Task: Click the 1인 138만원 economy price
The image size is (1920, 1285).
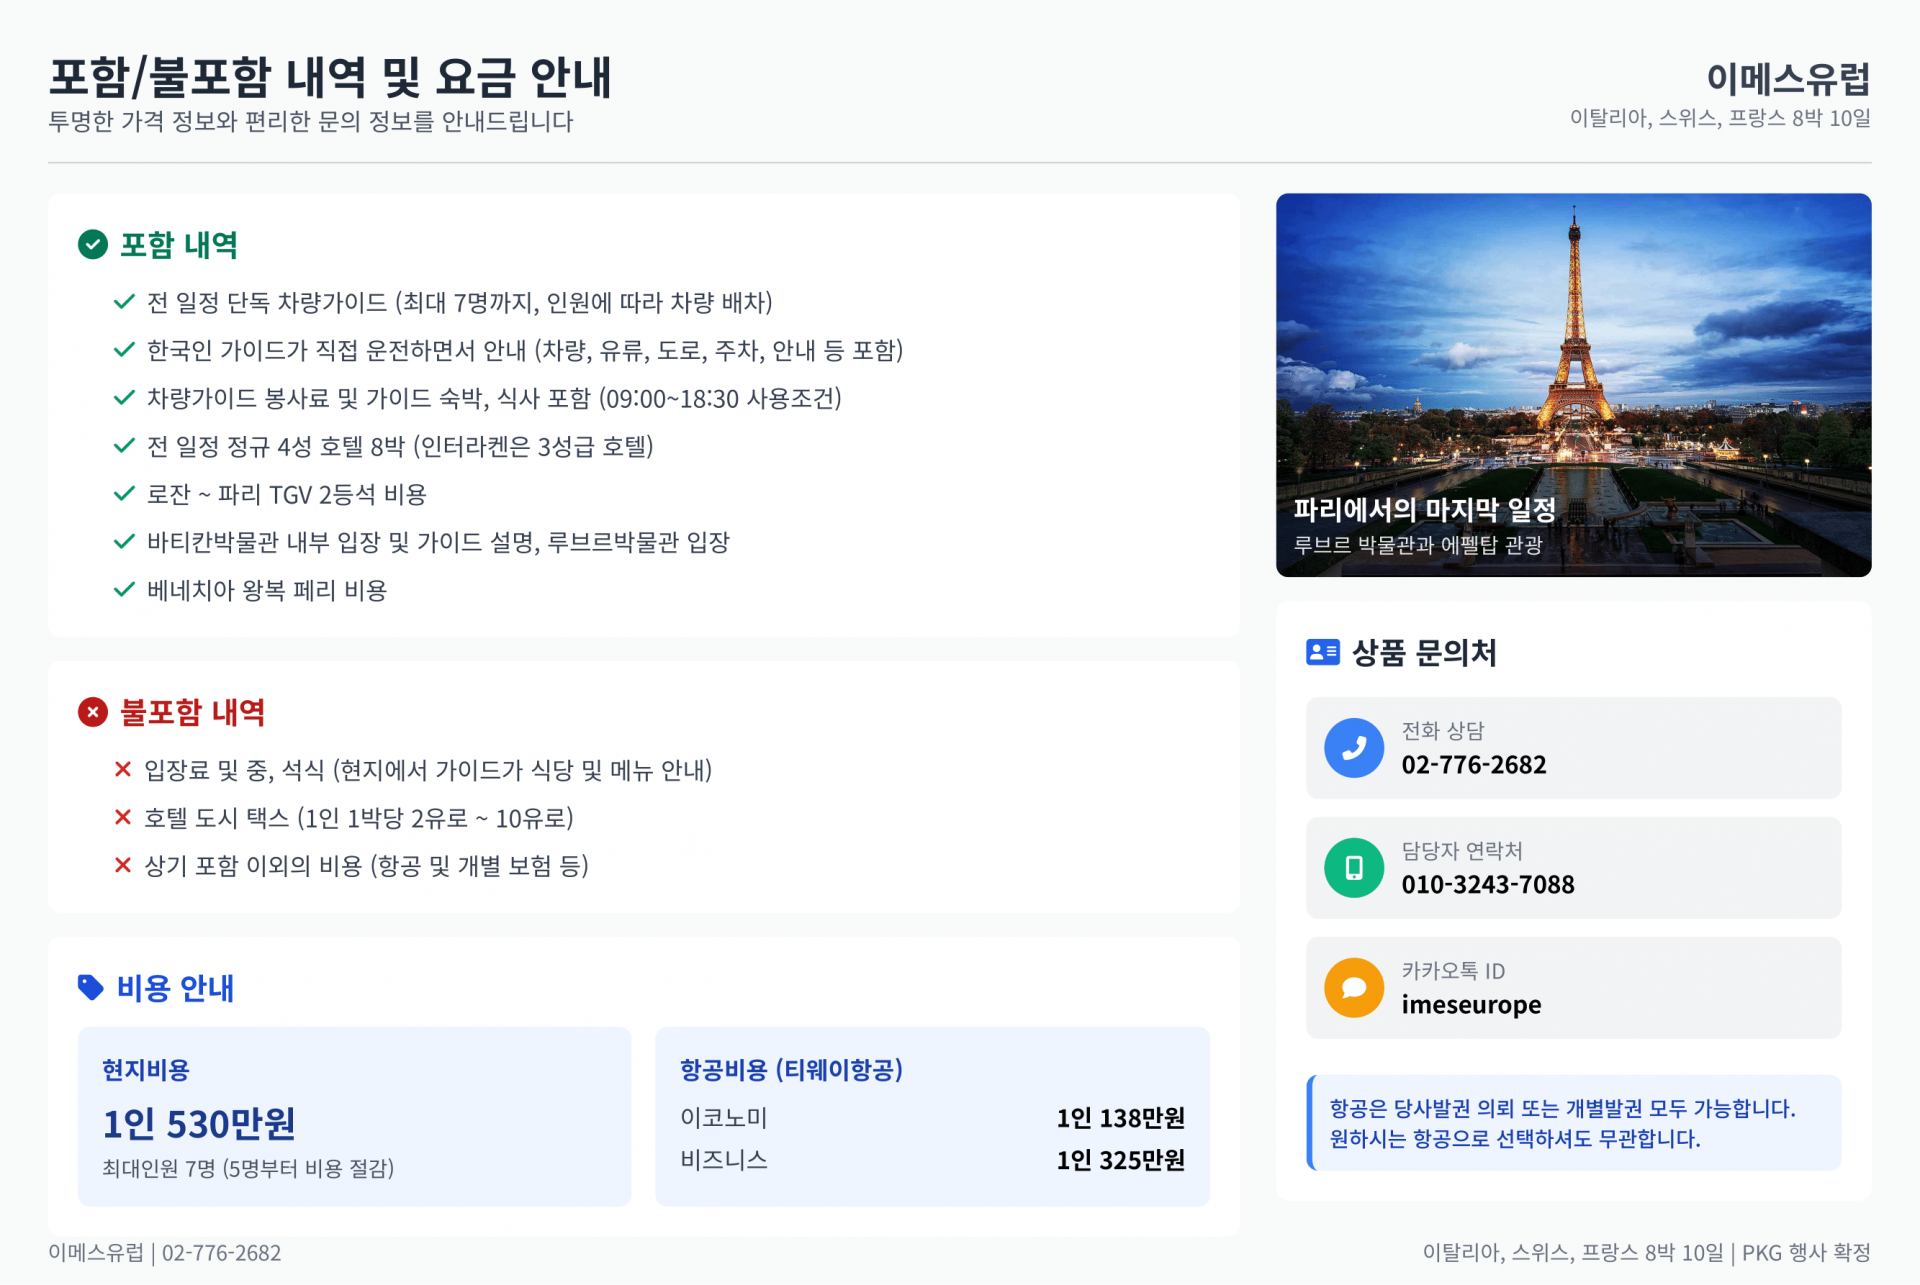Action: pyautogui.click(x=1120, y=1118)
